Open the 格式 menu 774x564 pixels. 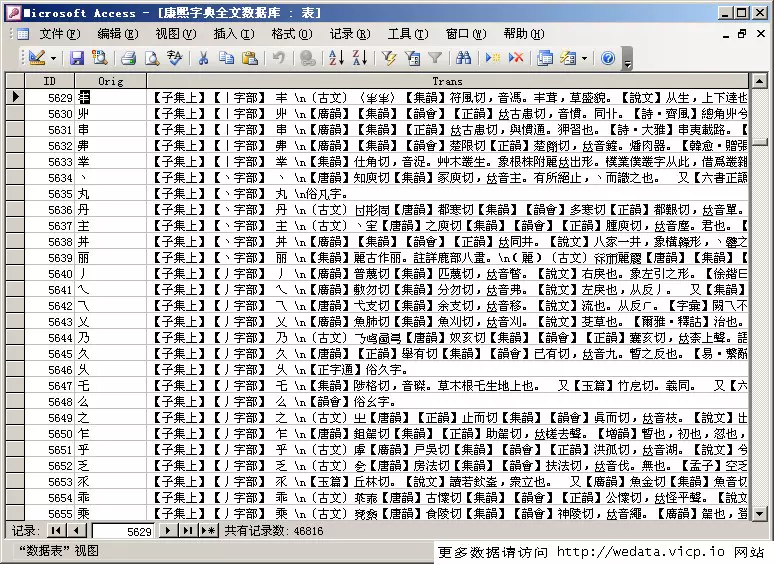pos(292,34)
